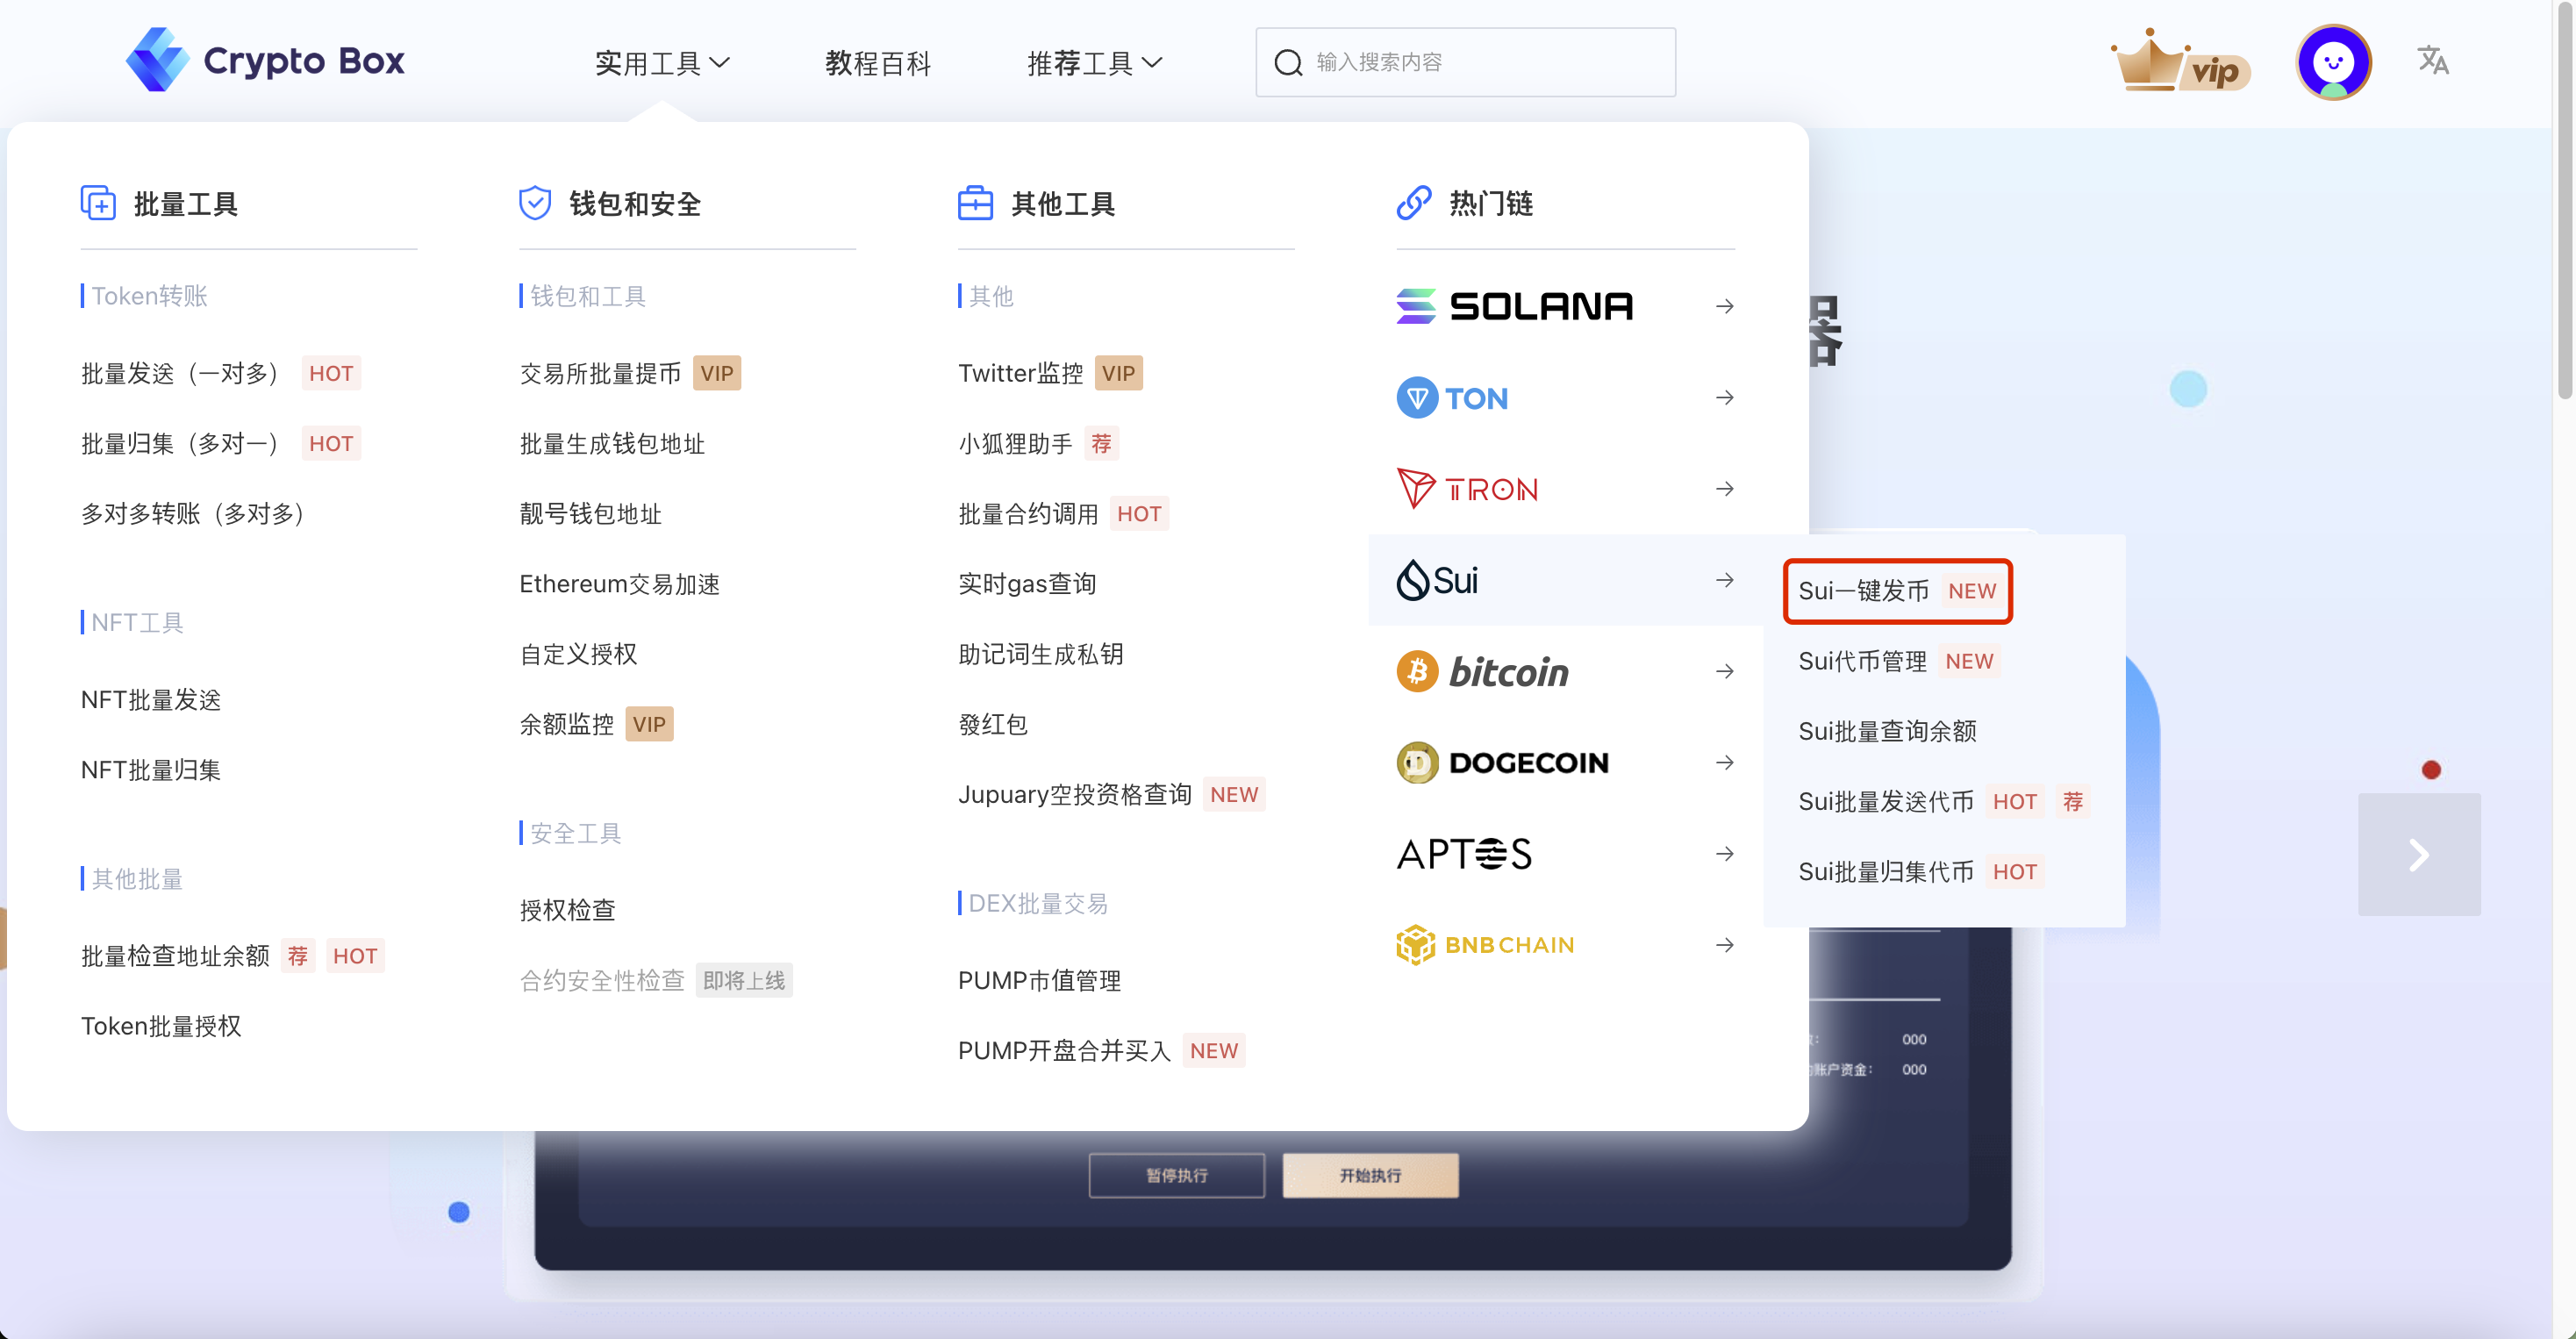This screenshot has width=2576, height=1339.
Task: Open 实时gas查询 link
Action: [x=1027, y=583]
